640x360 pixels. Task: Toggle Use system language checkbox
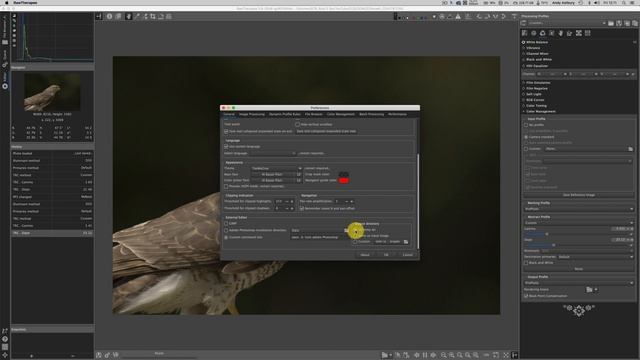click(x=226, y=147)
